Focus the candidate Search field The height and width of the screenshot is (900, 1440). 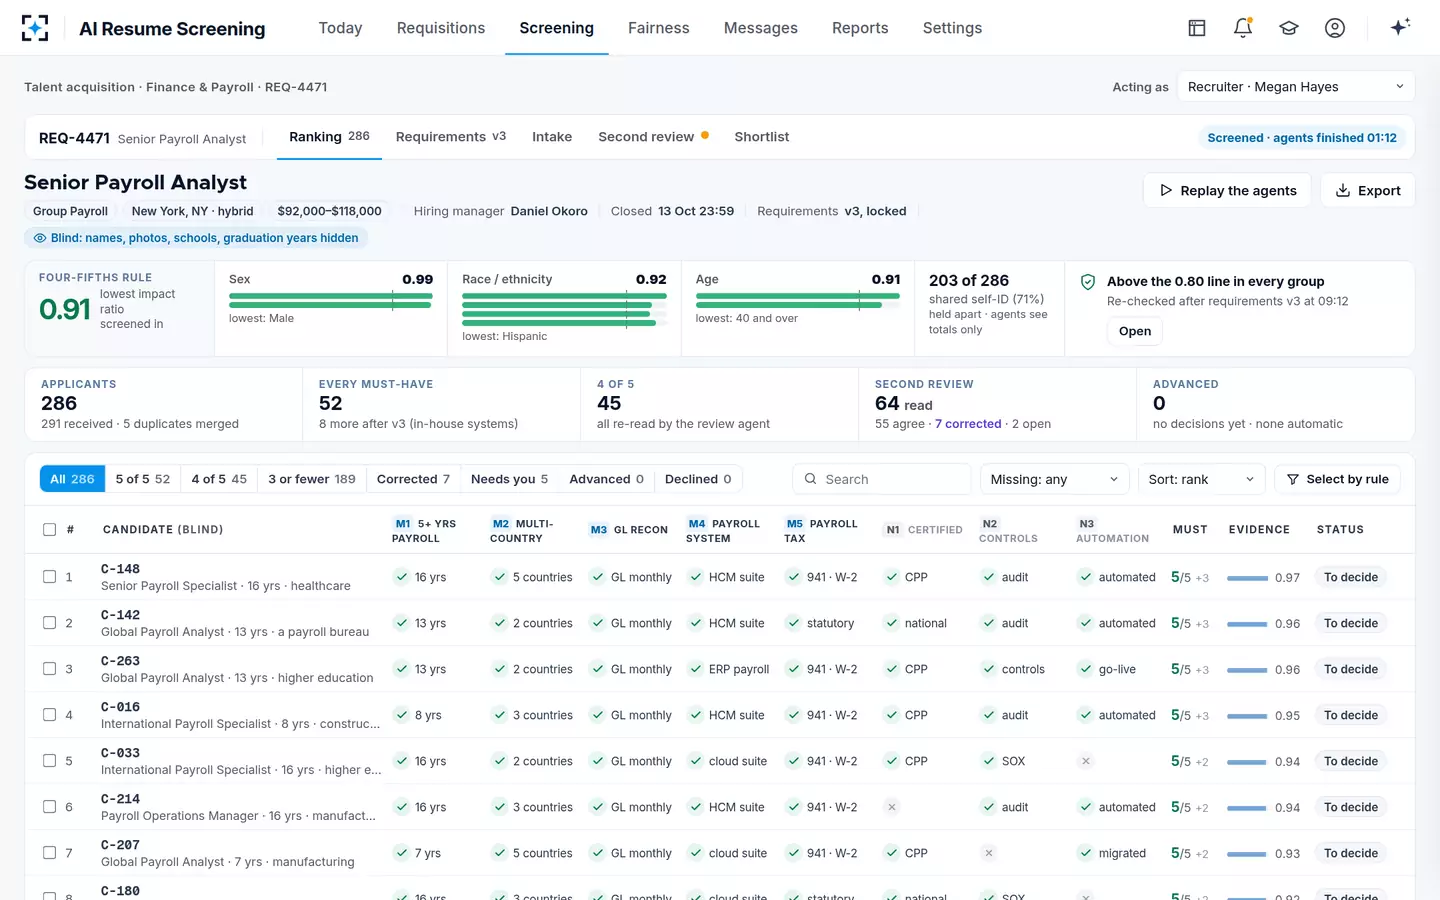coord(882,479)
